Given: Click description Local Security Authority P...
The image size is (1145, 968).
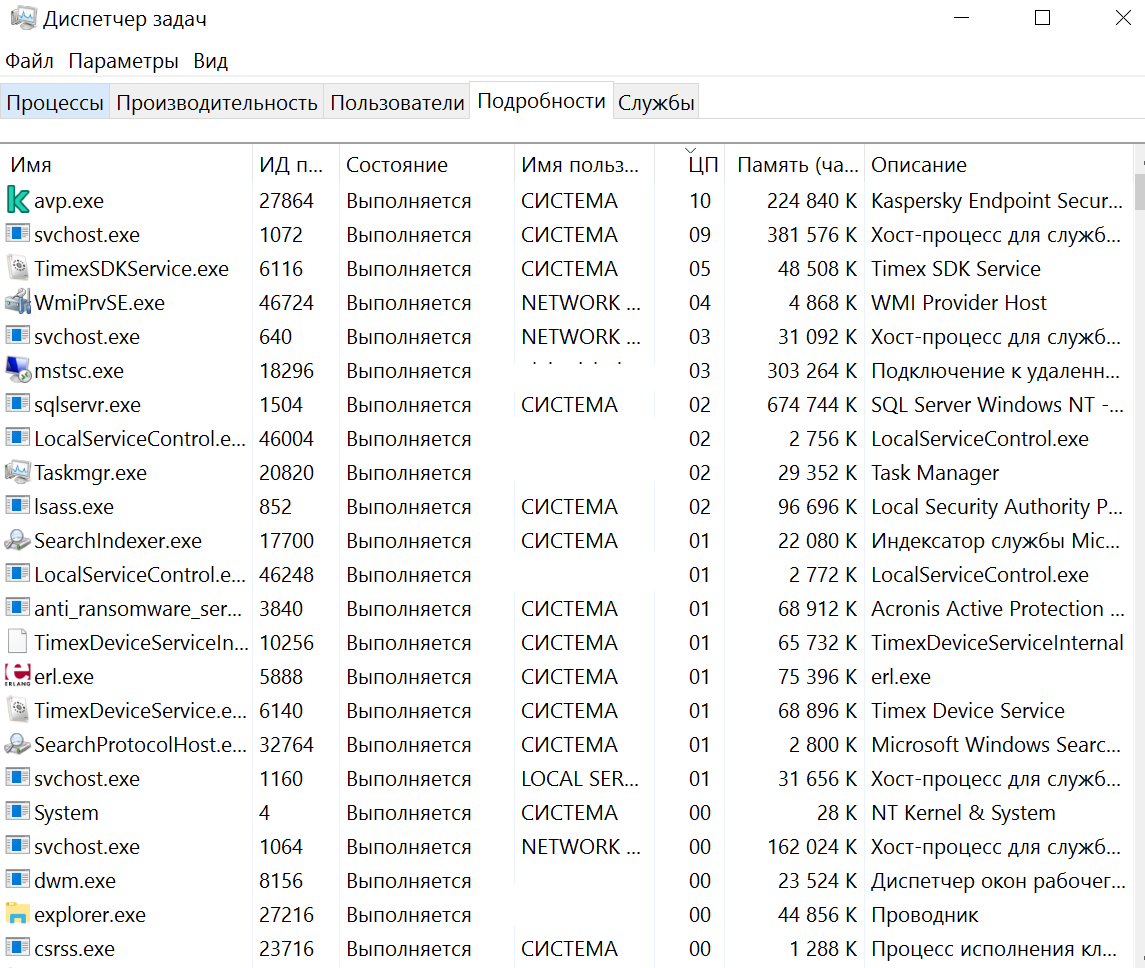Looking at the screenshot, I should [x=997, y=507].
